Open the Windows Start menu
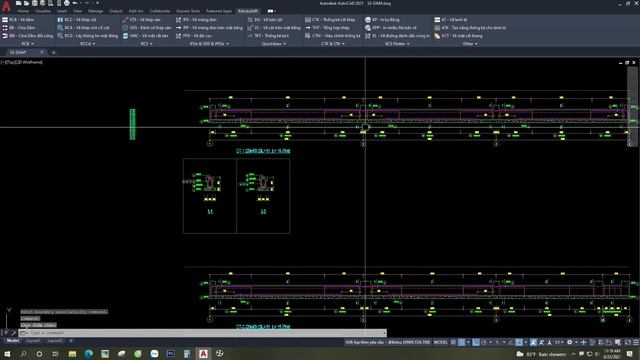Viewport: 640px width, 360px height. tap(7, 353)
